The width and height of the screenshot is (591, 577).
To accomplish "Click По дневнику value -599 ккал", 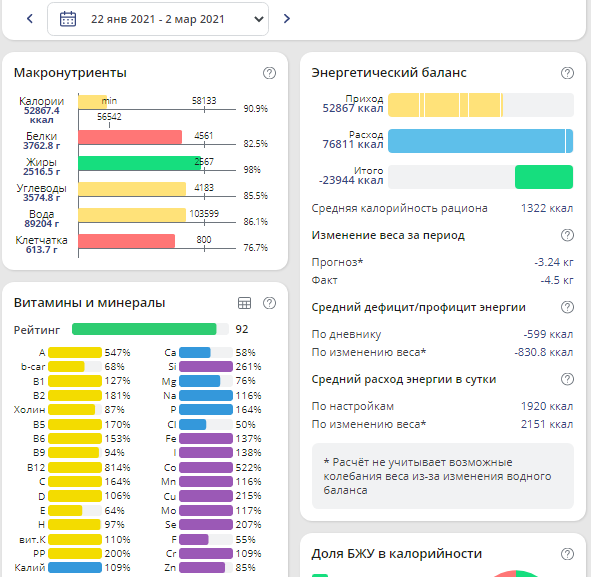I will tap(548, 334).
